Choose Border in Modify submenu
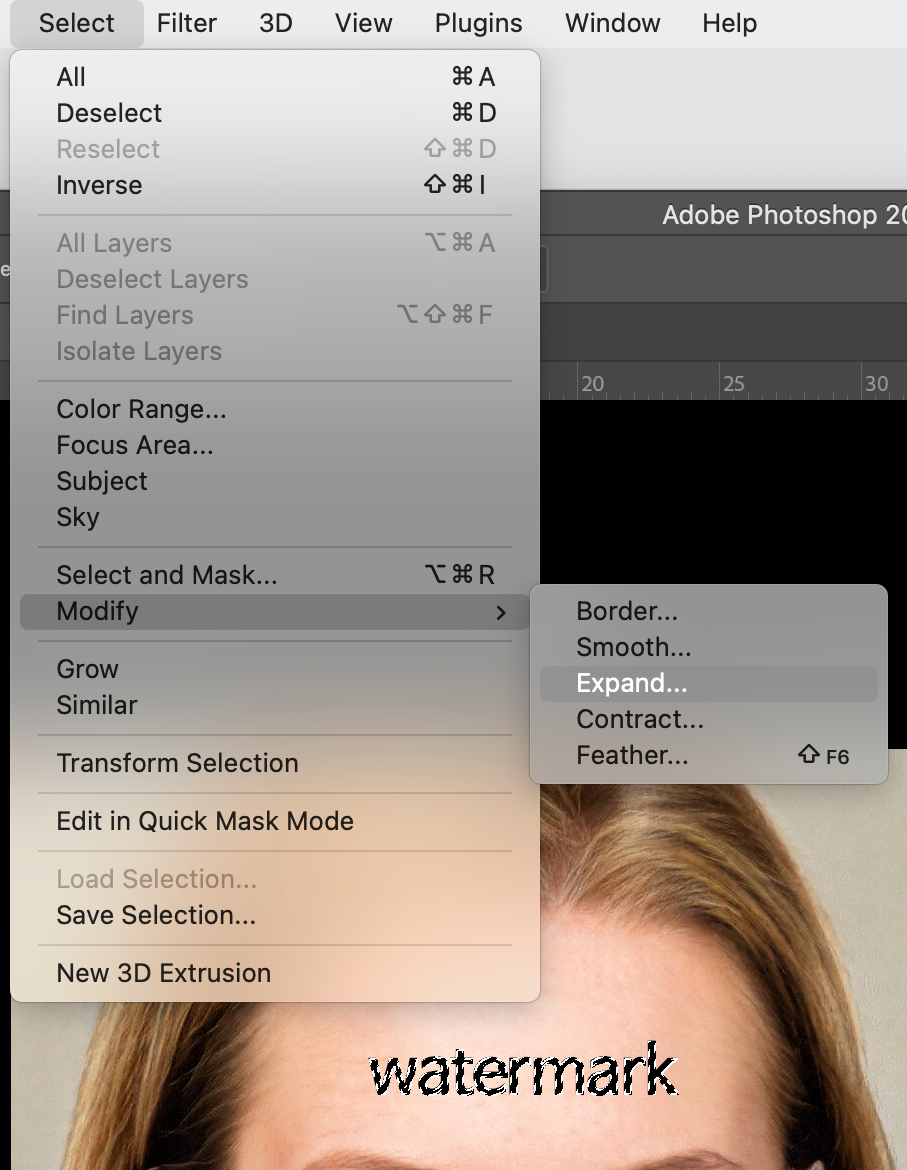This screenshot has width=907, height=1170. point(709,611)
